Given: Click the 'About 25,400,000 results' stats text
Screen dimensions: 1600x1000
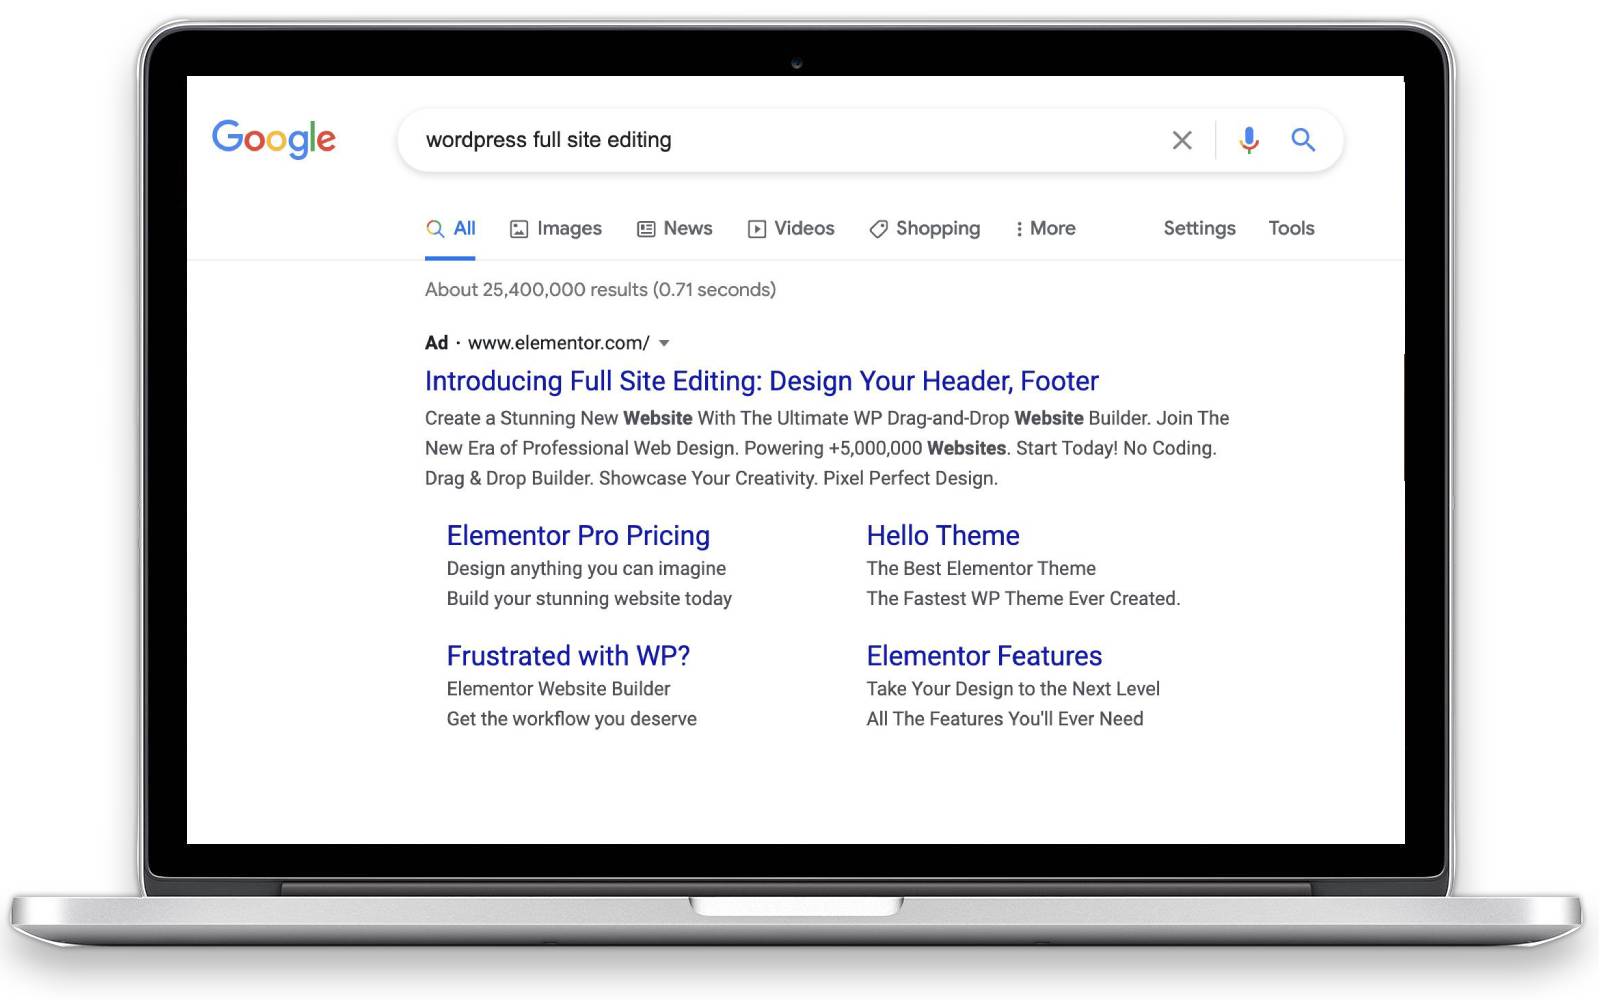Looking at the screenshot, I should tap(600, 290).
